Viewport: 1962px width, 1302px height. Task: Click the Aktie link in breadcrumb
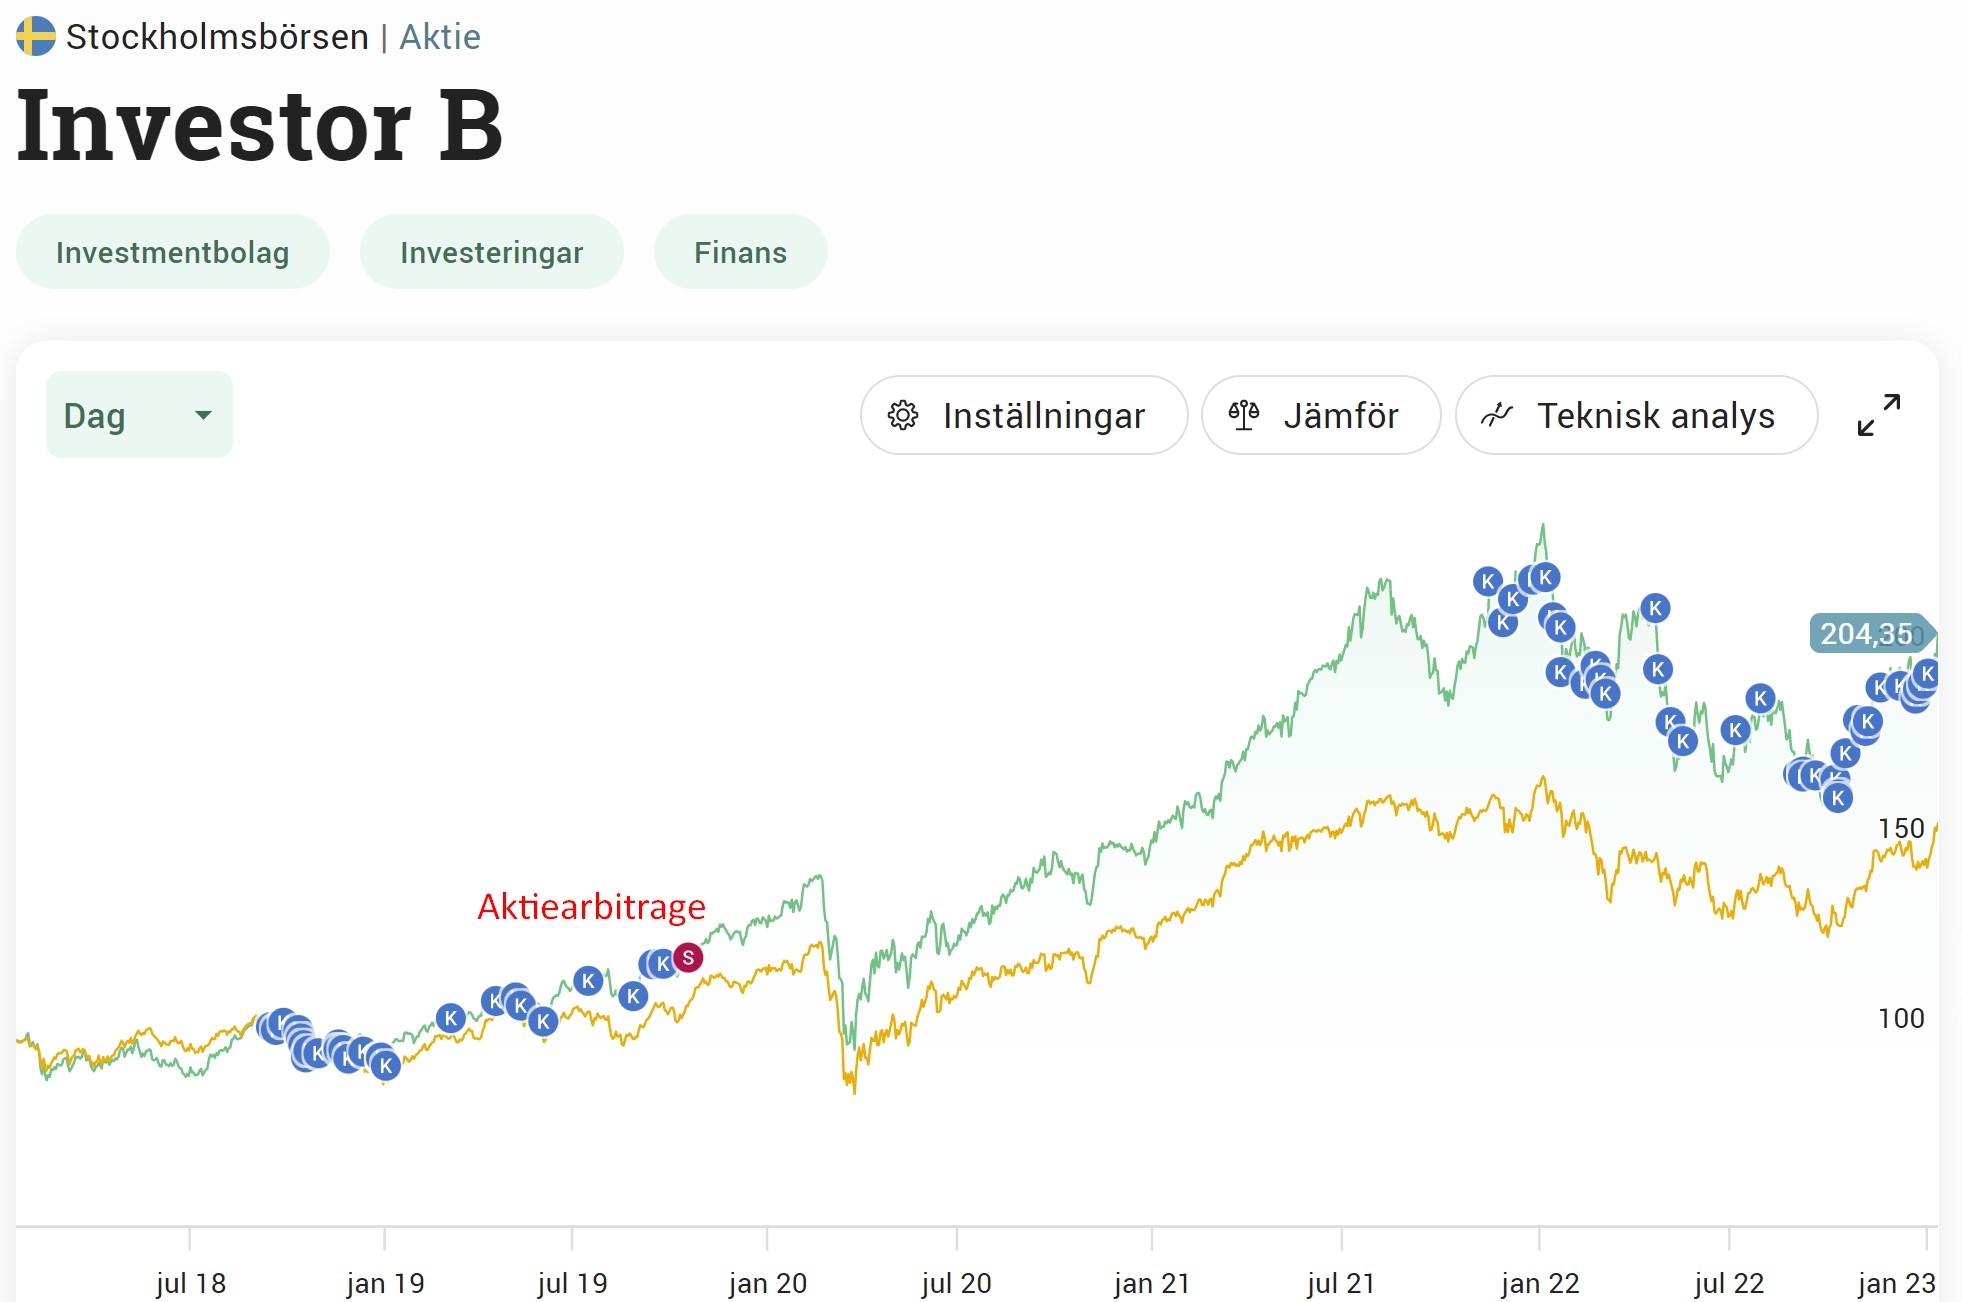(x=440, y=37)
